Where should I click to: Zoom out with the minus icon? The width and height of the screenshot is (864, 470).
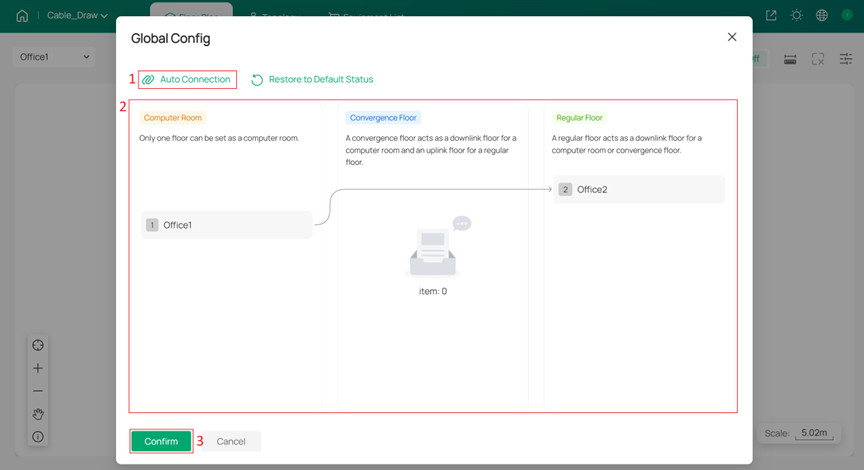point(38,391)
